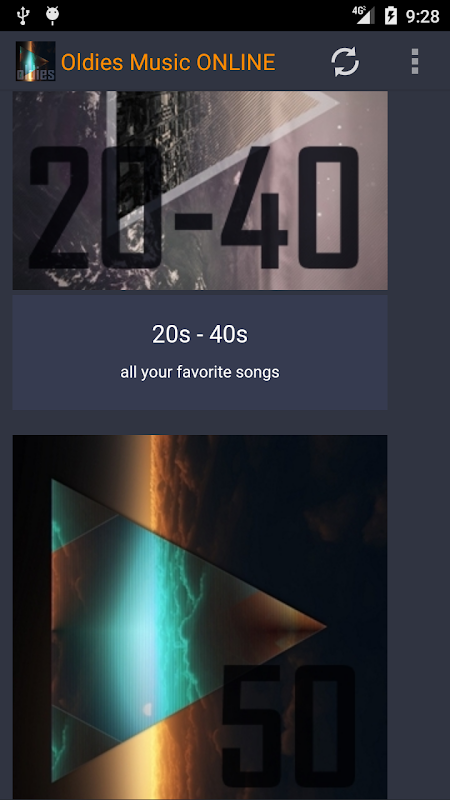450x800 pixels.
Task: Tap the '20s - 40s' station title
Action: pyautogui.click(x=200, y=335)
